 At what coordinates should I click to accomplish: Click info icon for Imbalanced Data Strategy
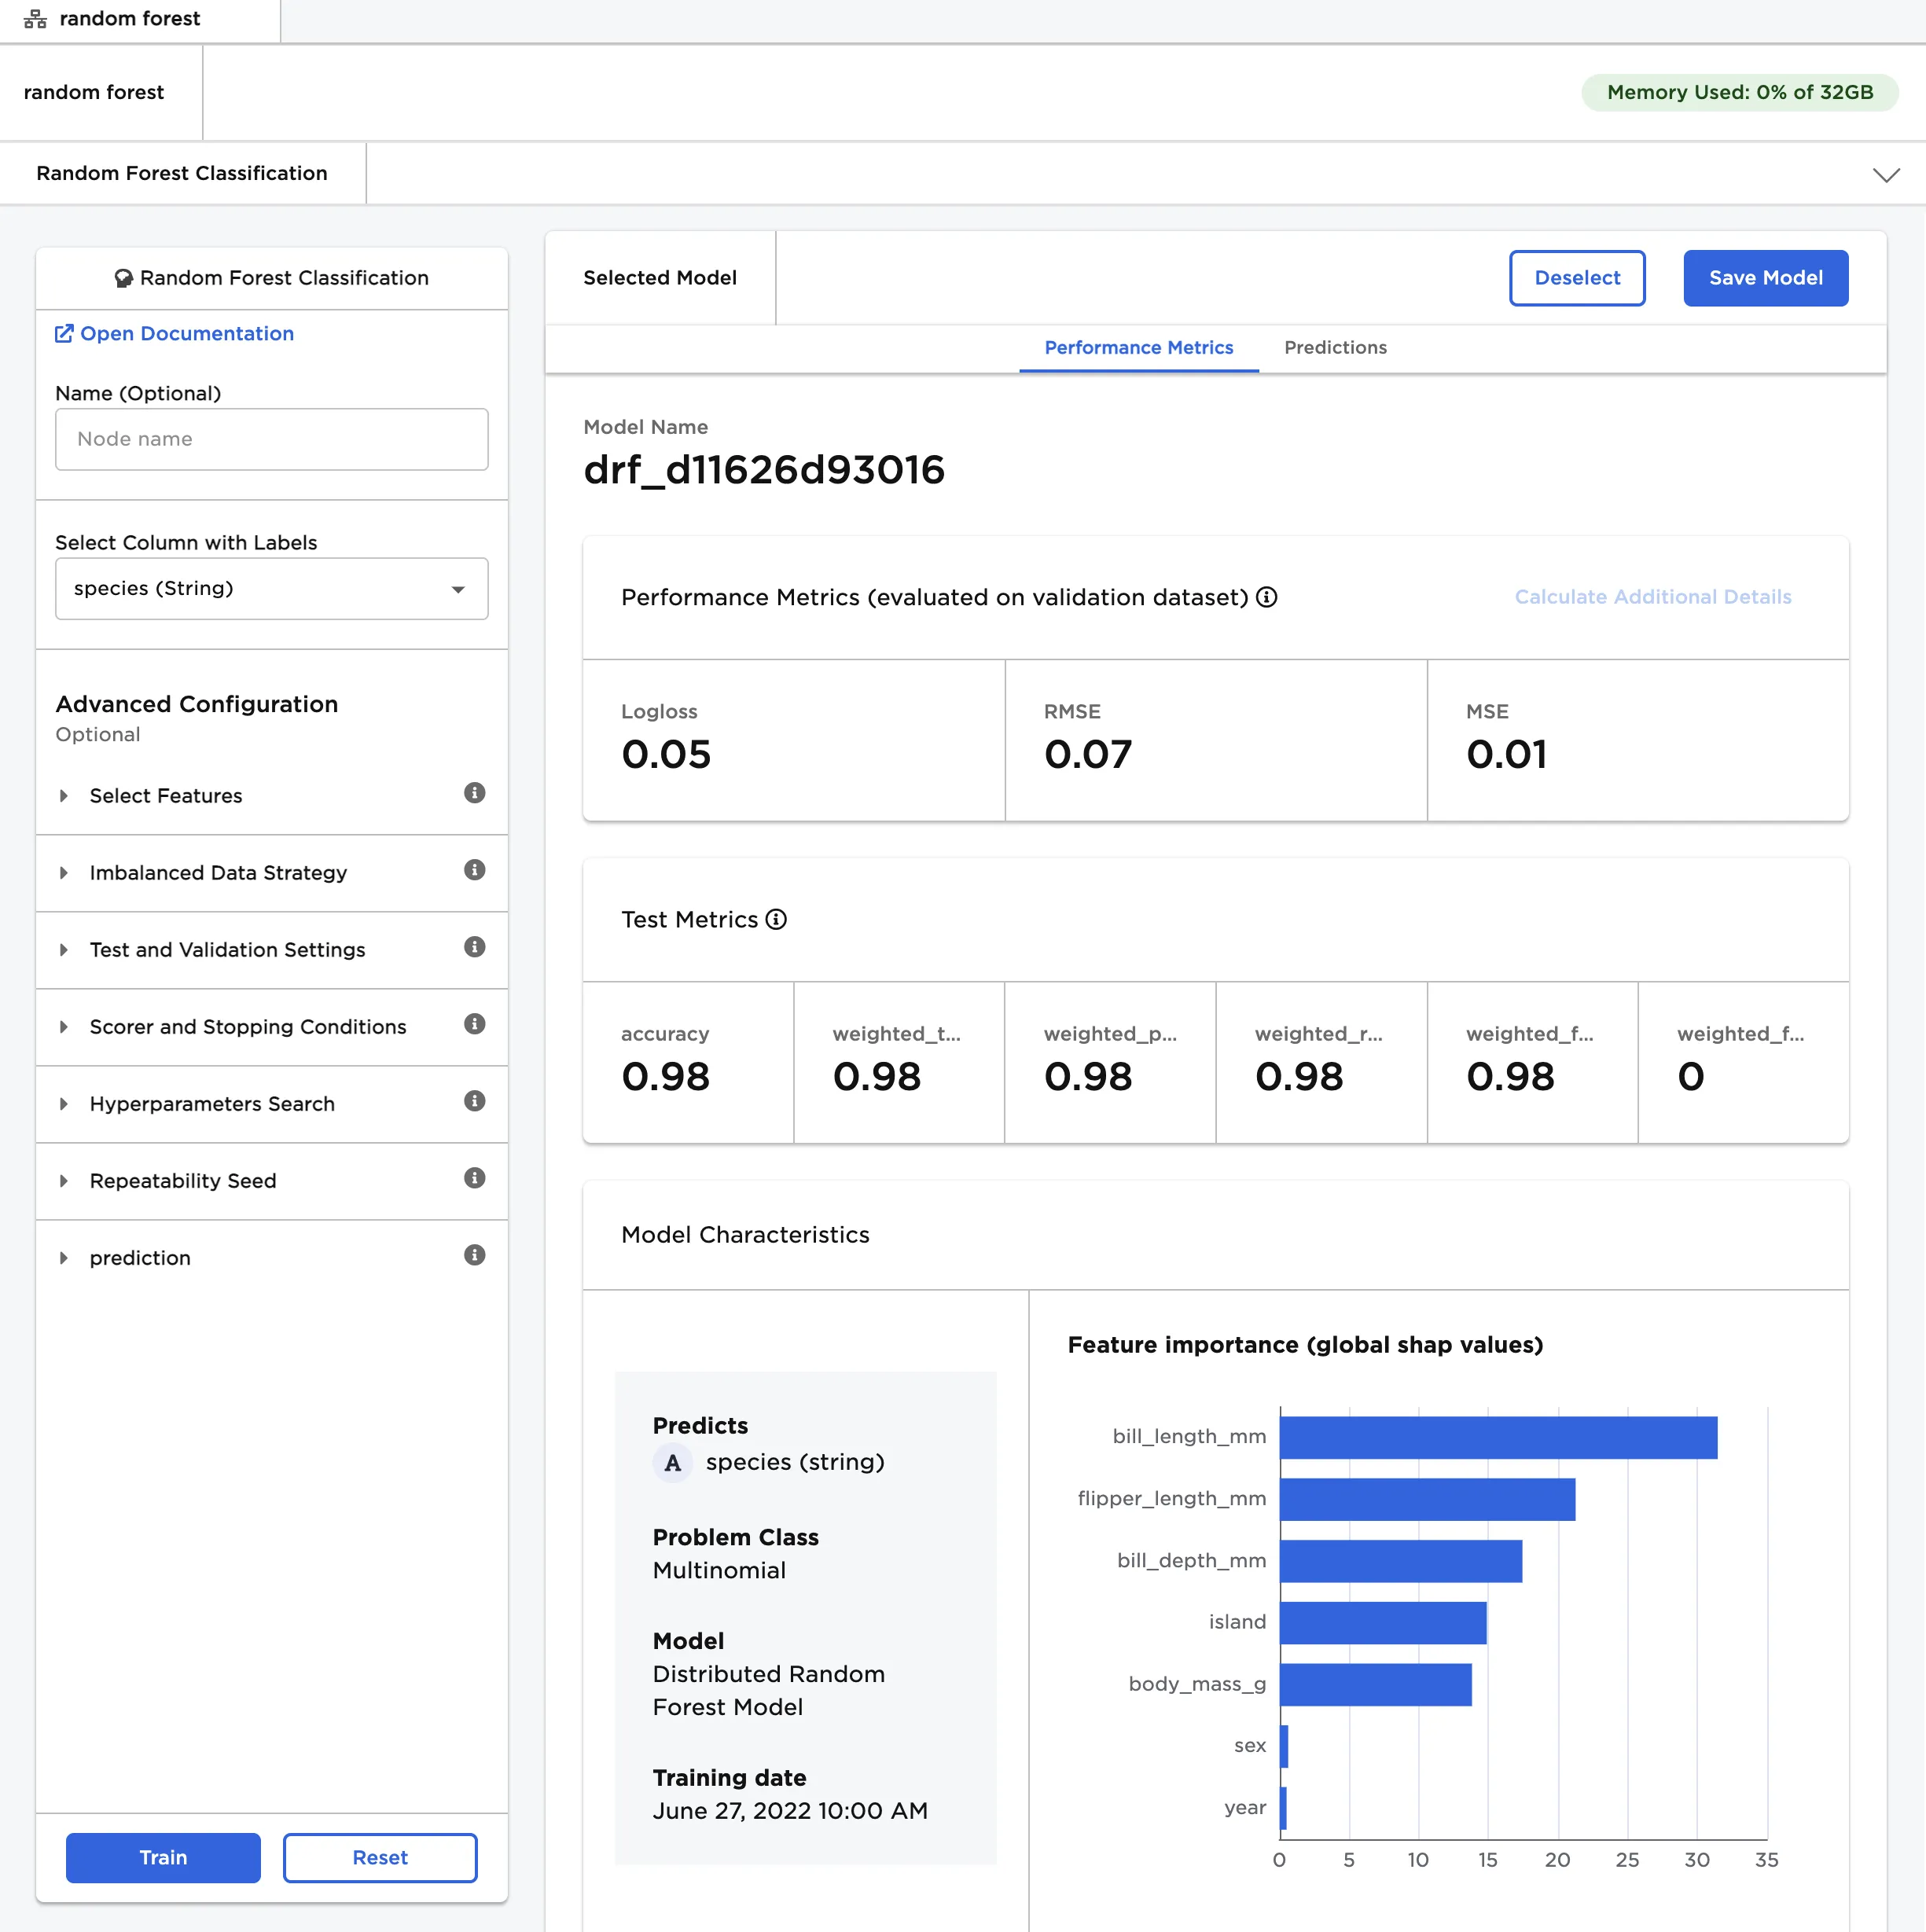[474, 870]
